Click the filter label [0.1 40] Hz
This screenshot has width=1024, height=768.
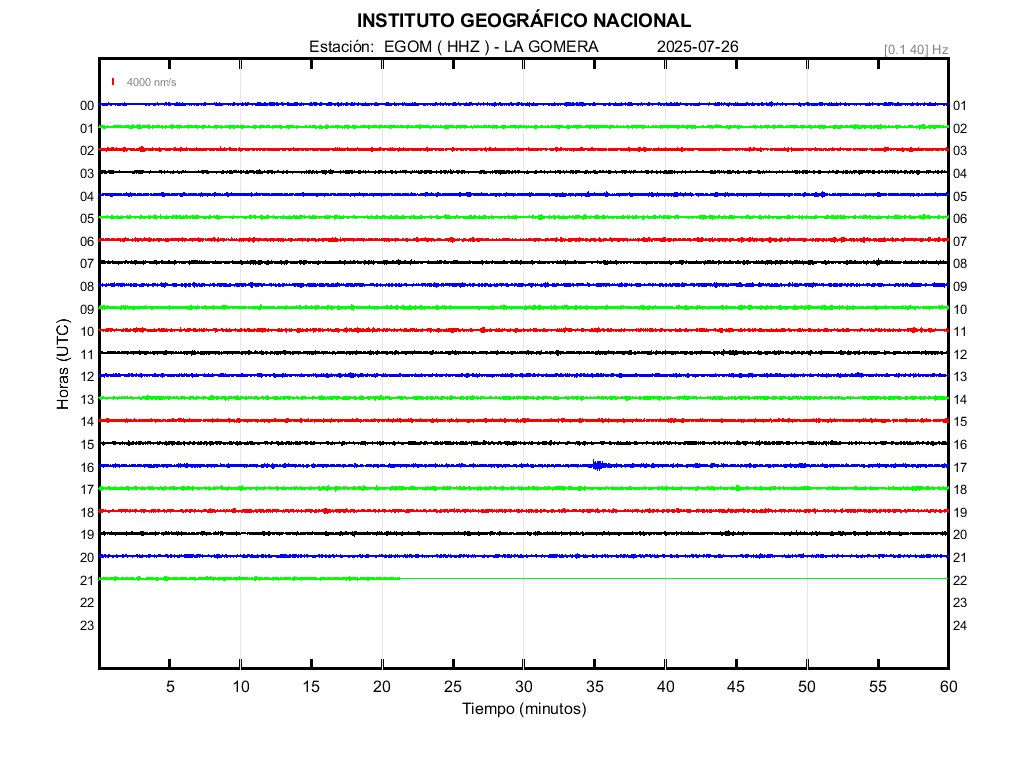pos(916,50)
